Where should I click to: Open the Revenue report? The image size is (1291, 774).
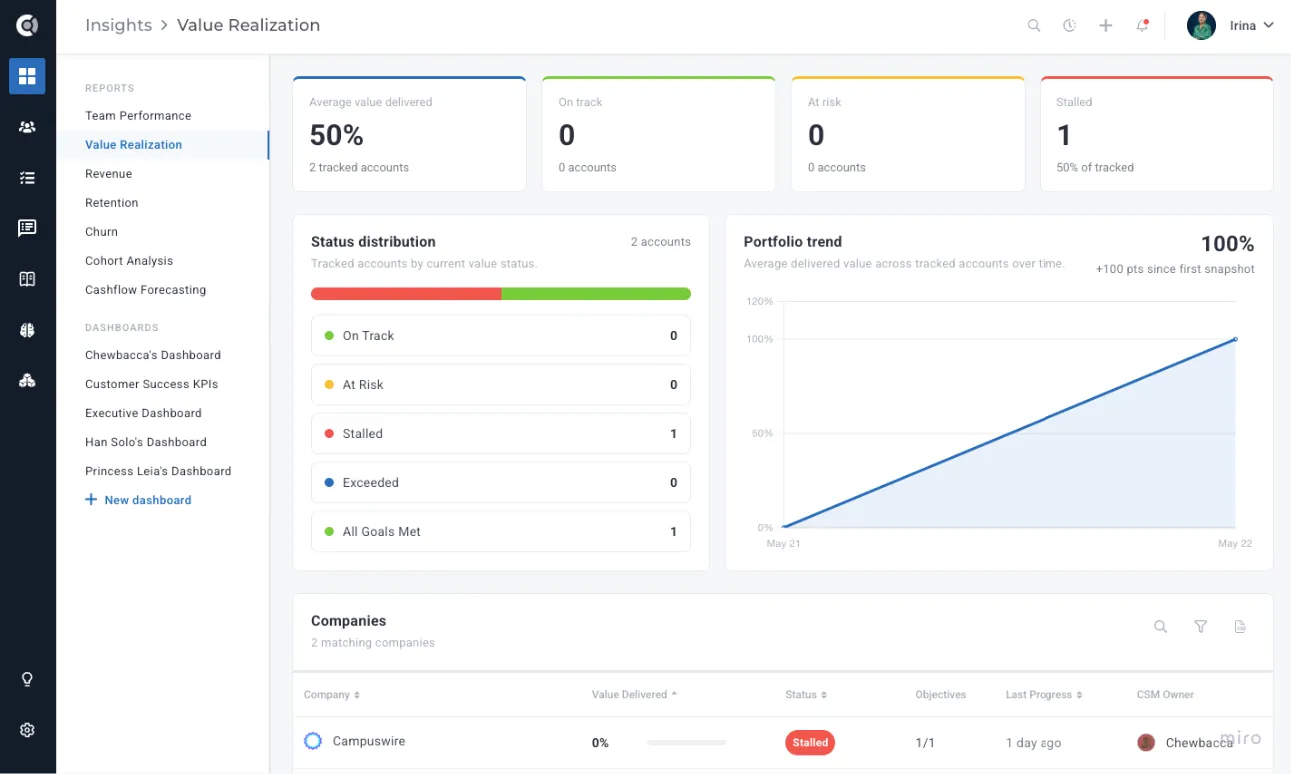tap(108, 174)
